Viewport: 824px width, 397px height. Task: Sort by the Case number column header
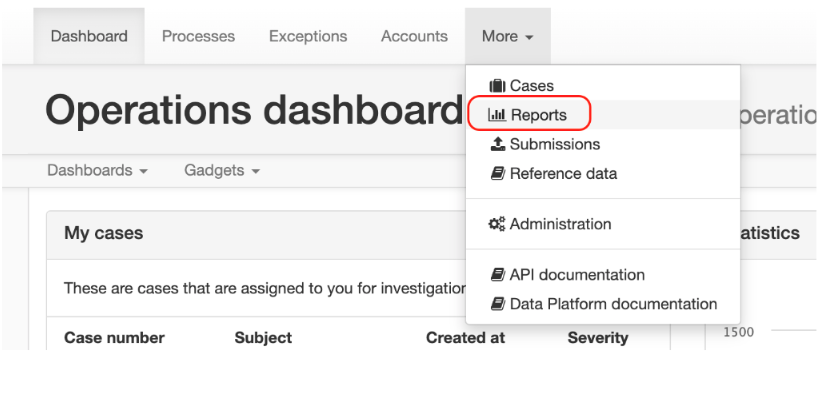(x=114, y=338)
